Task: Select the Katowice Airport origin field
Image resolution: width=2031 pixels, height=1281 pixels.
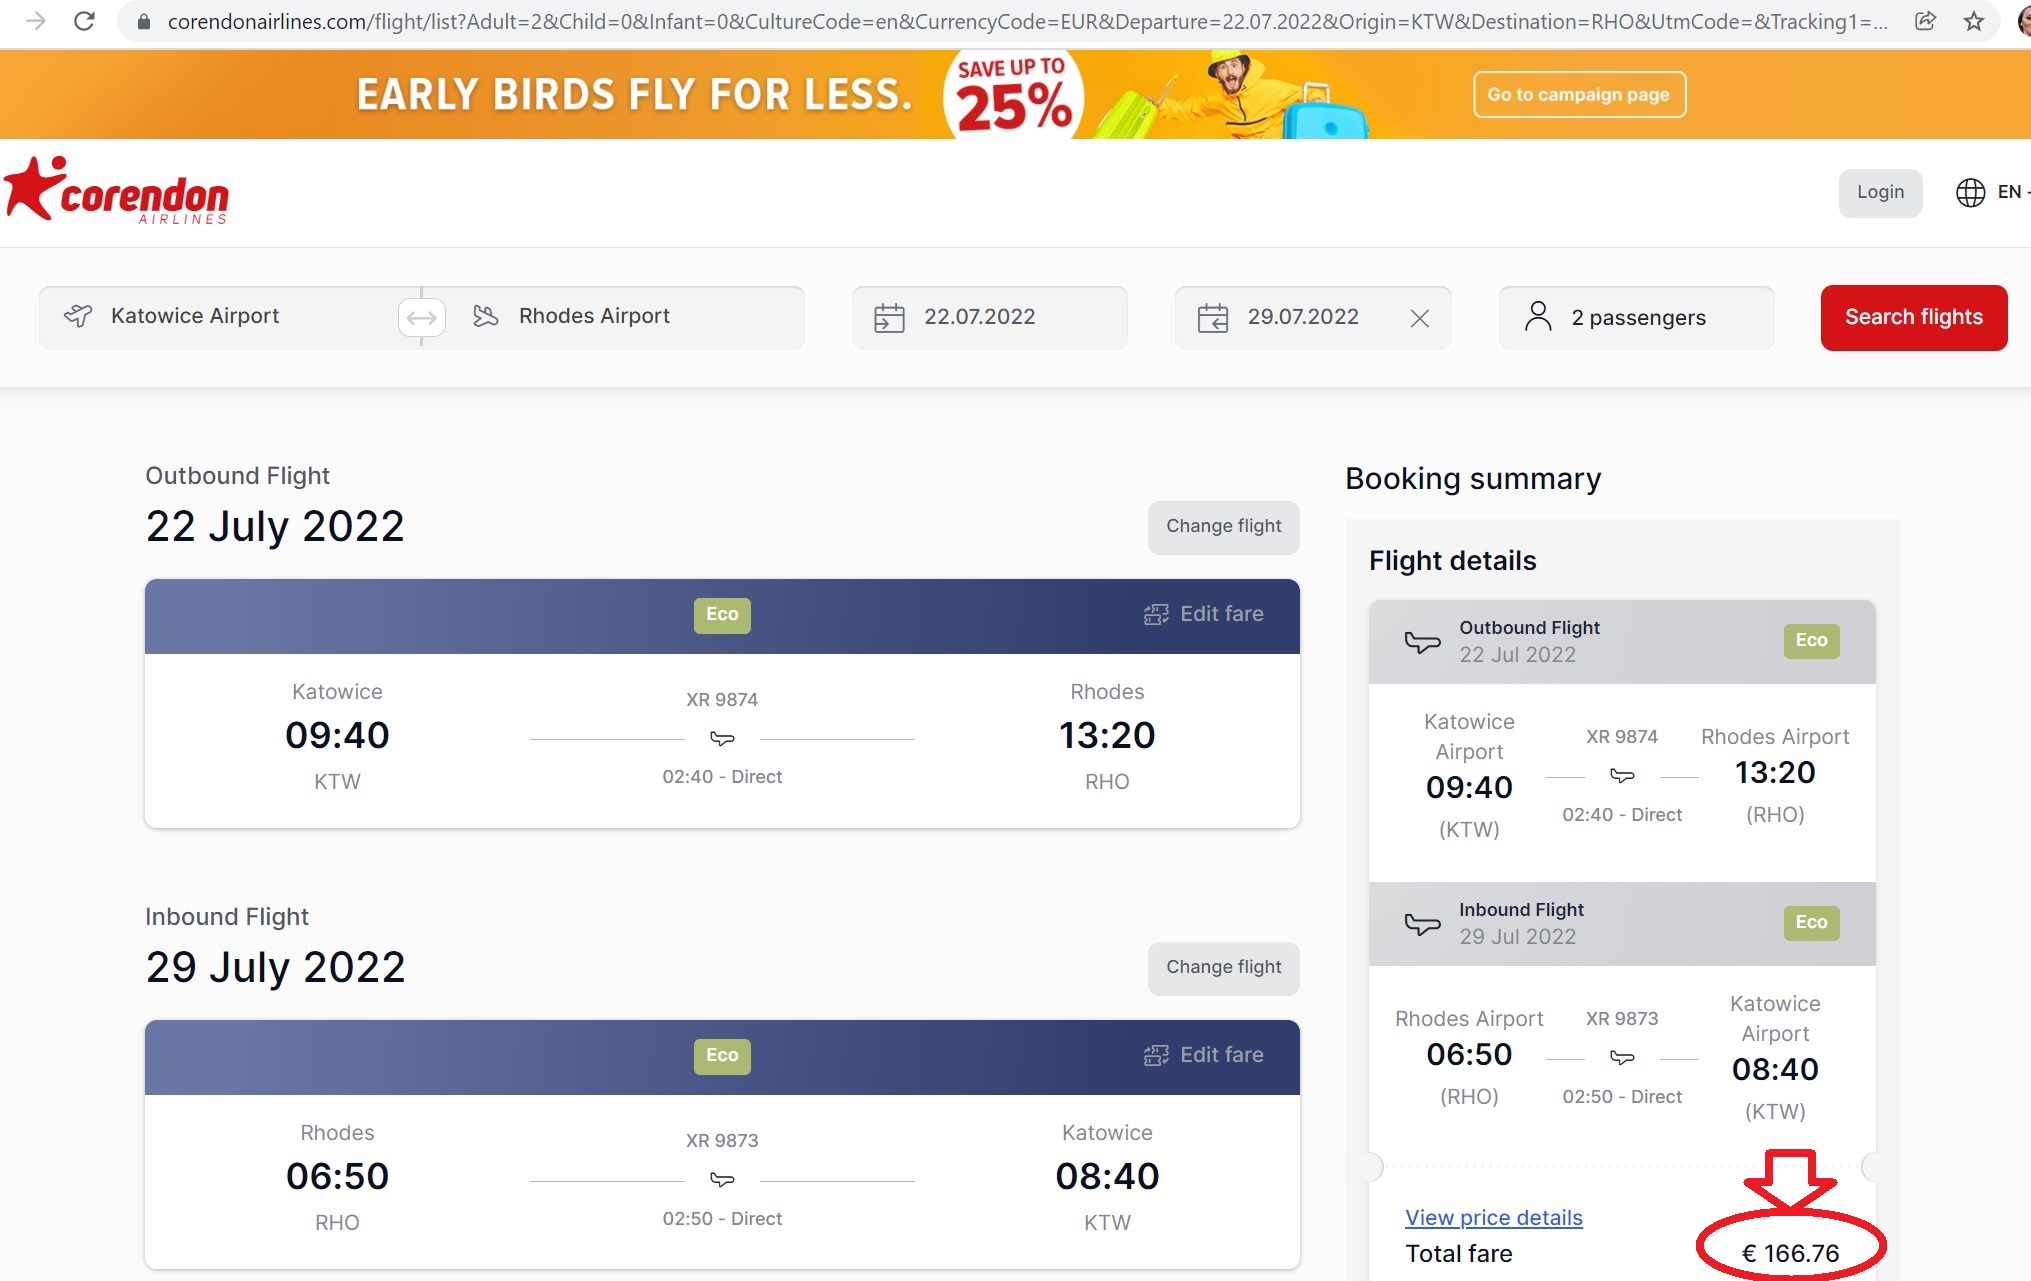Action: coord(219,317)
